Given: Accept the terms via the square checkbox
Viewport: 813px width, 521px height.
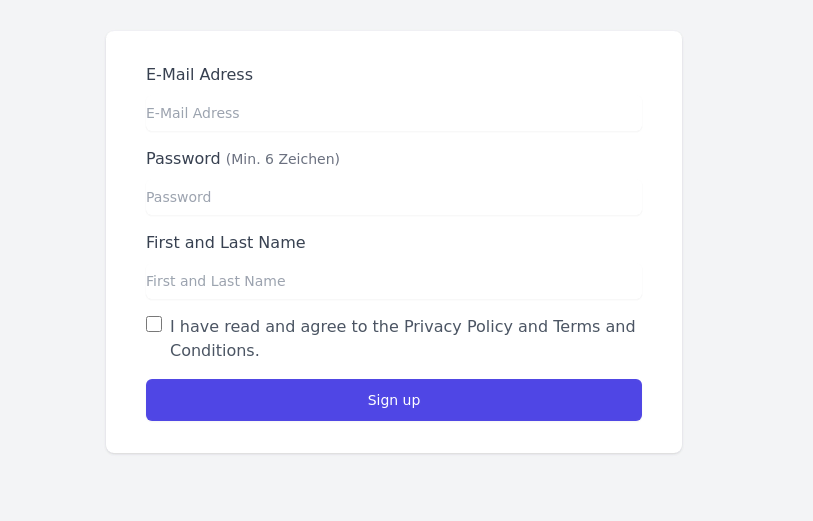Looking at the screenshot, I should (154, 324).
